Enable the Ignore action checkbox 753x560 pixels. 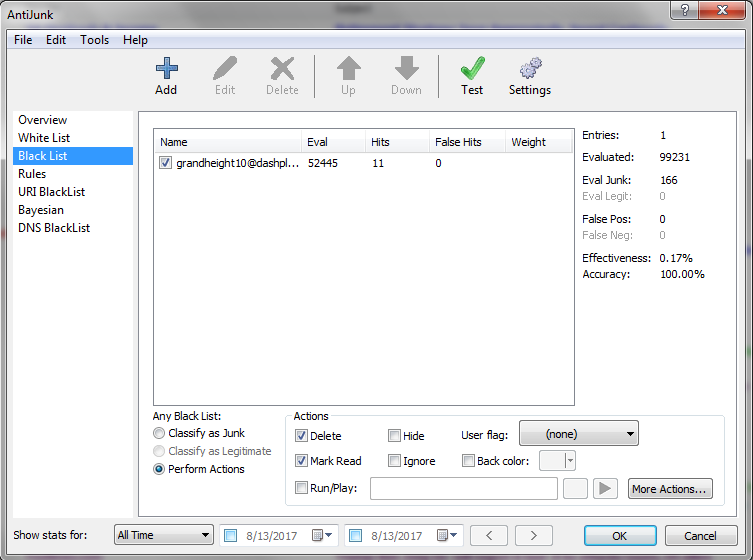394,461
